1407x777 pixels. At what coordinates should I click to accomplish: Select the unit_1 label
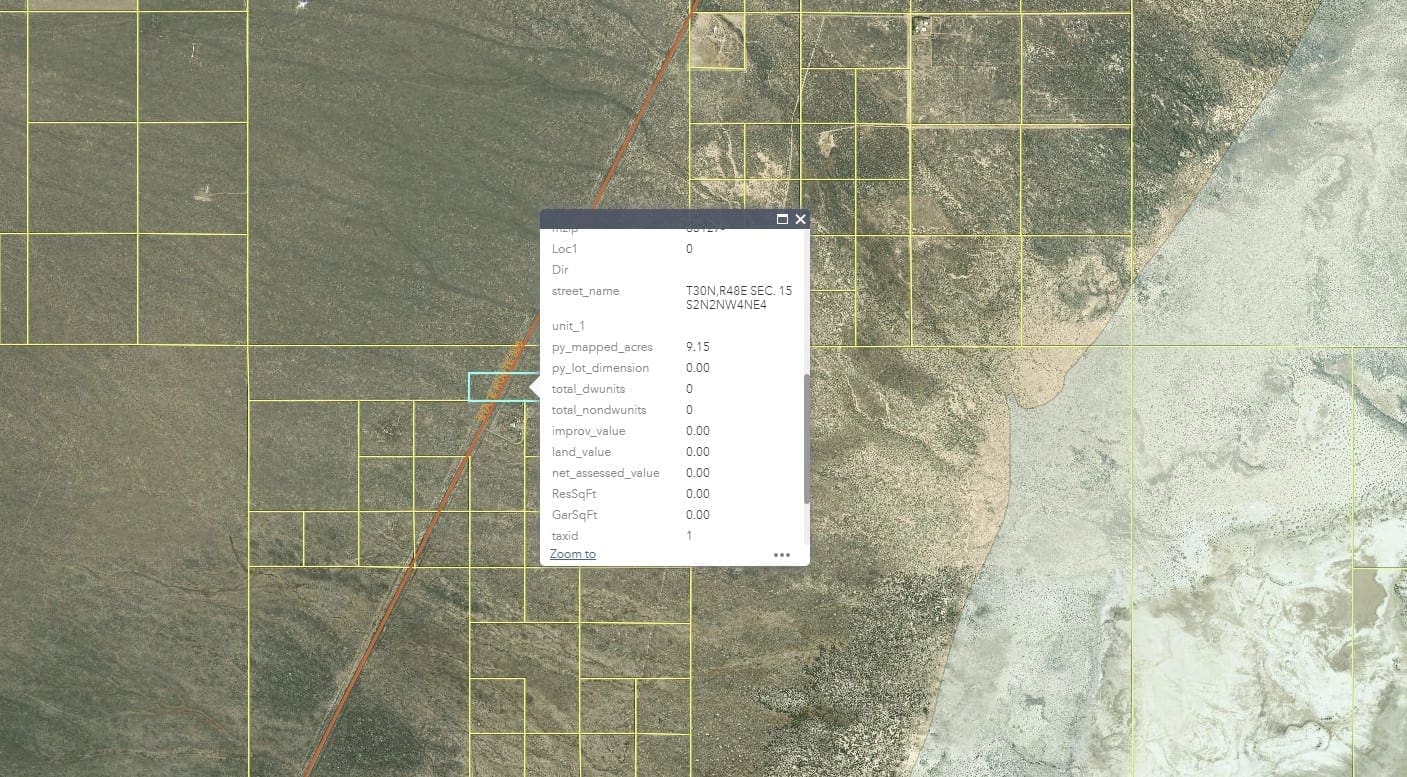tap(568, 326)
